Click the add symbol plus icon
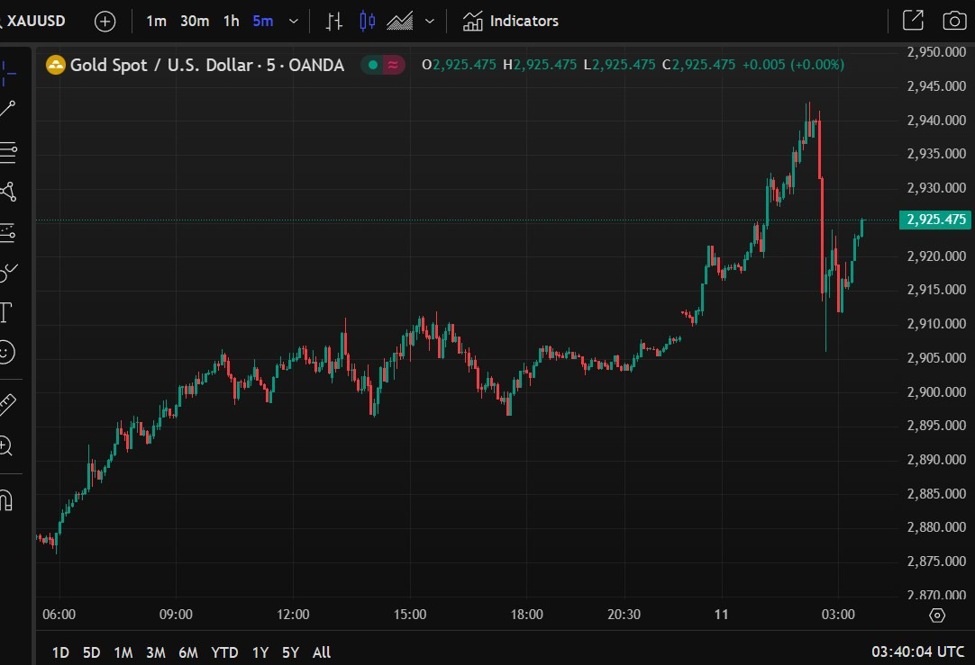Image resolution: width=975 pixels, height=665 pixels. pyautogui.click(x=105, y=21)
